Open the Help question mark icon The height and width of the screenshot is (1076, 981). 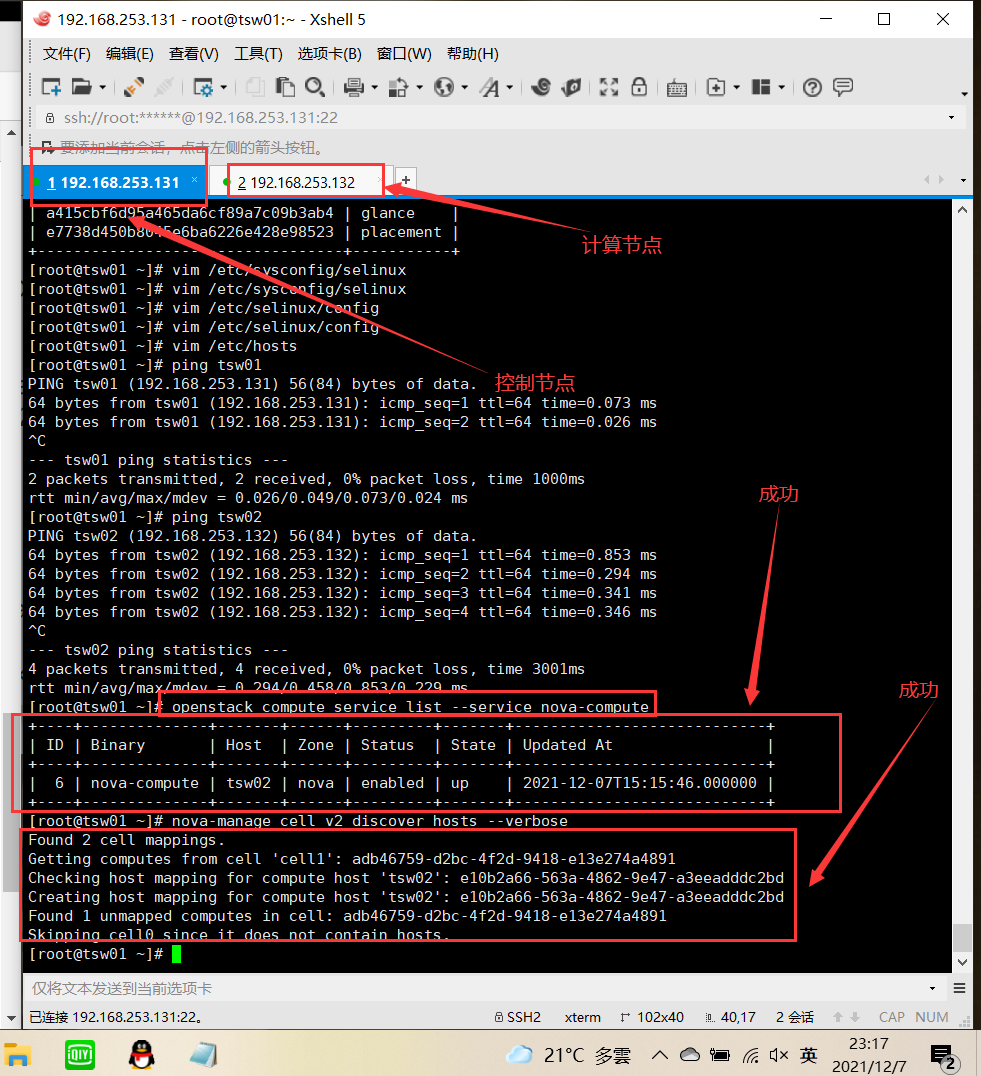tap(812, 87)
